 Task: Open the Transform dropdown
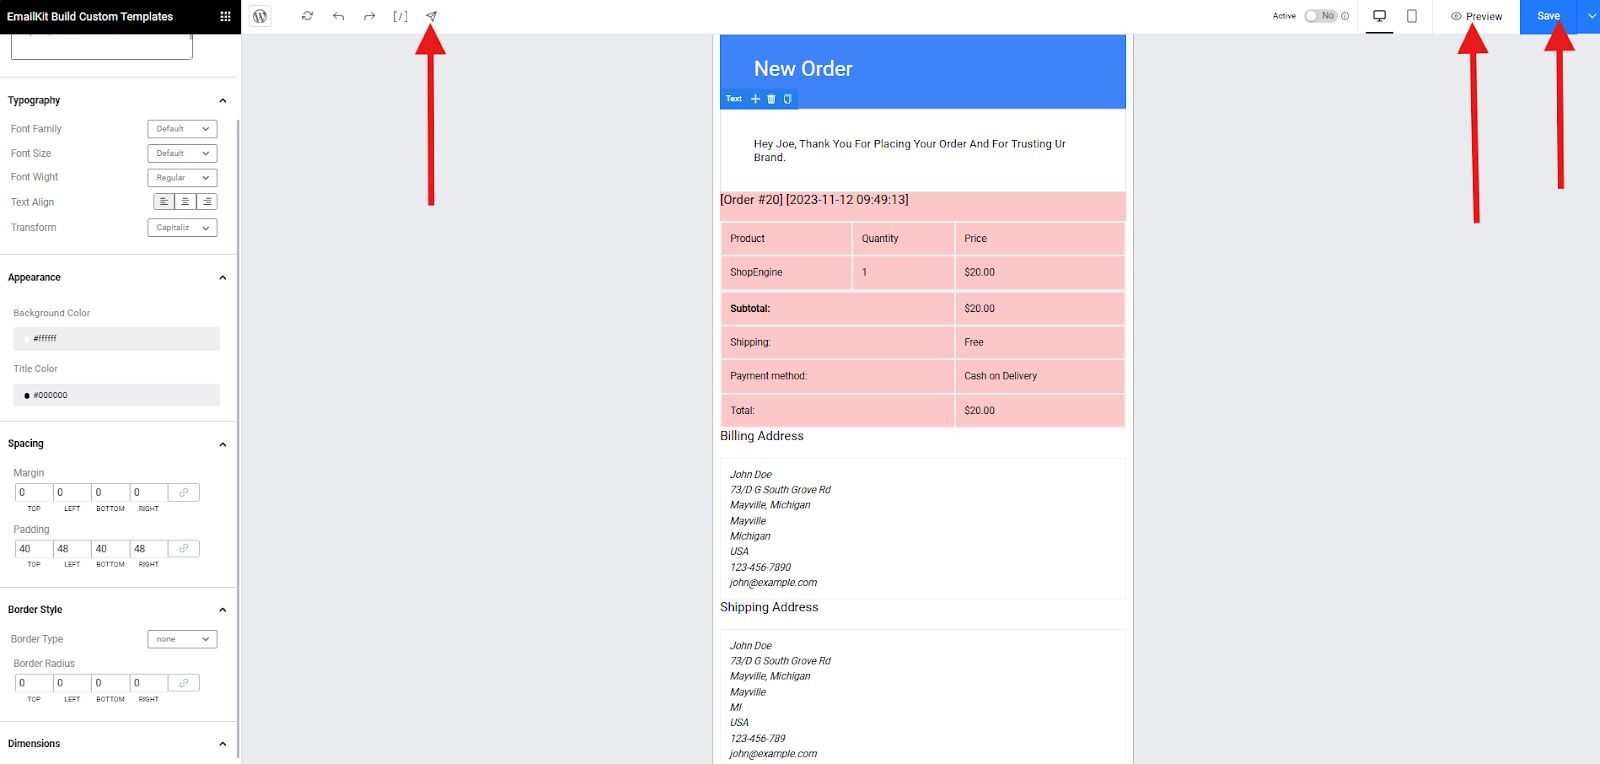pos(182,228)
